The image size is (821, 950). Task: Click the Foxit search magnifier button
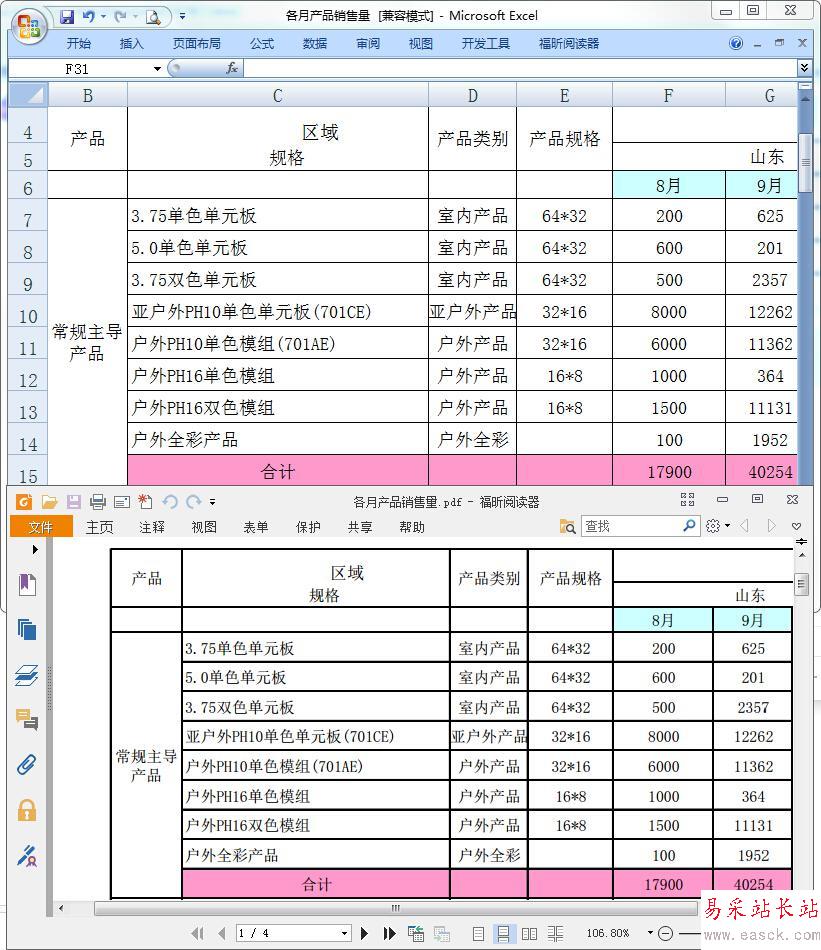pyautogui.click(x=690, y=526)
